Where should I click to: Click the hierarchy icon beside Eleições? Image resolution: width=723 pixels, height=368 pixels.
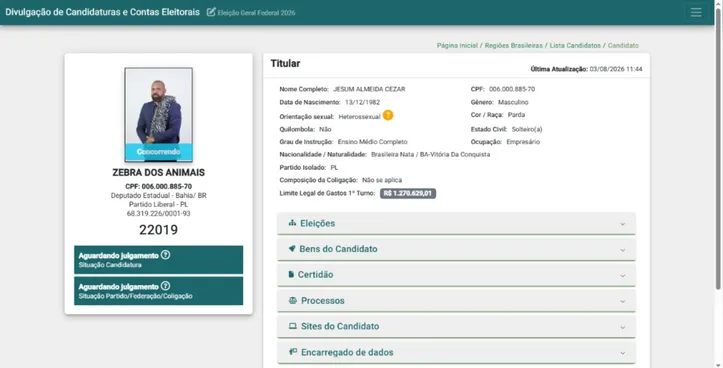(x=292, y=223)
